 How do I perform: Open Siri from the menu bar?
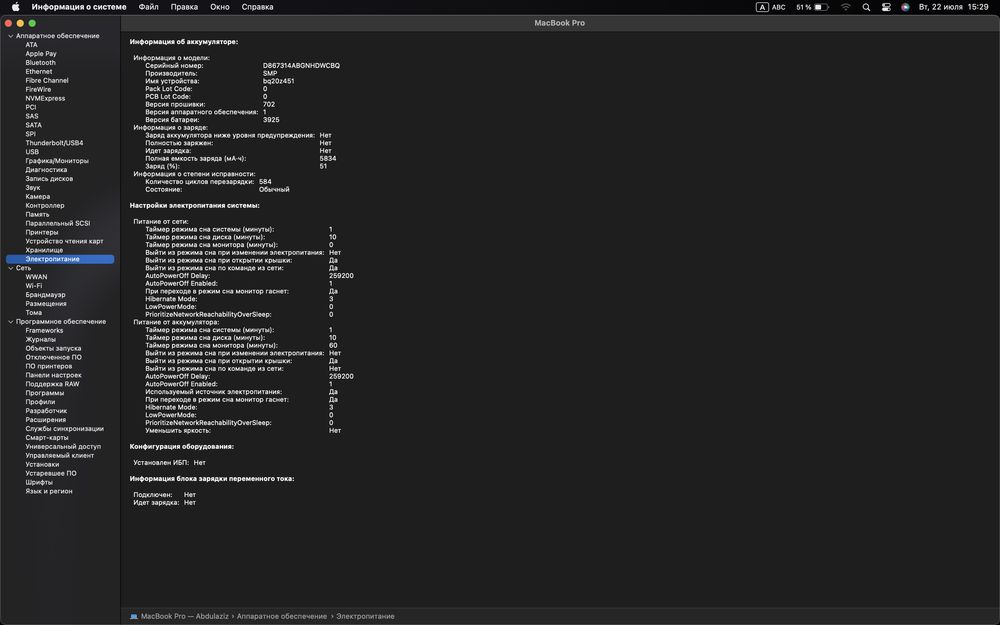(905, 7)
